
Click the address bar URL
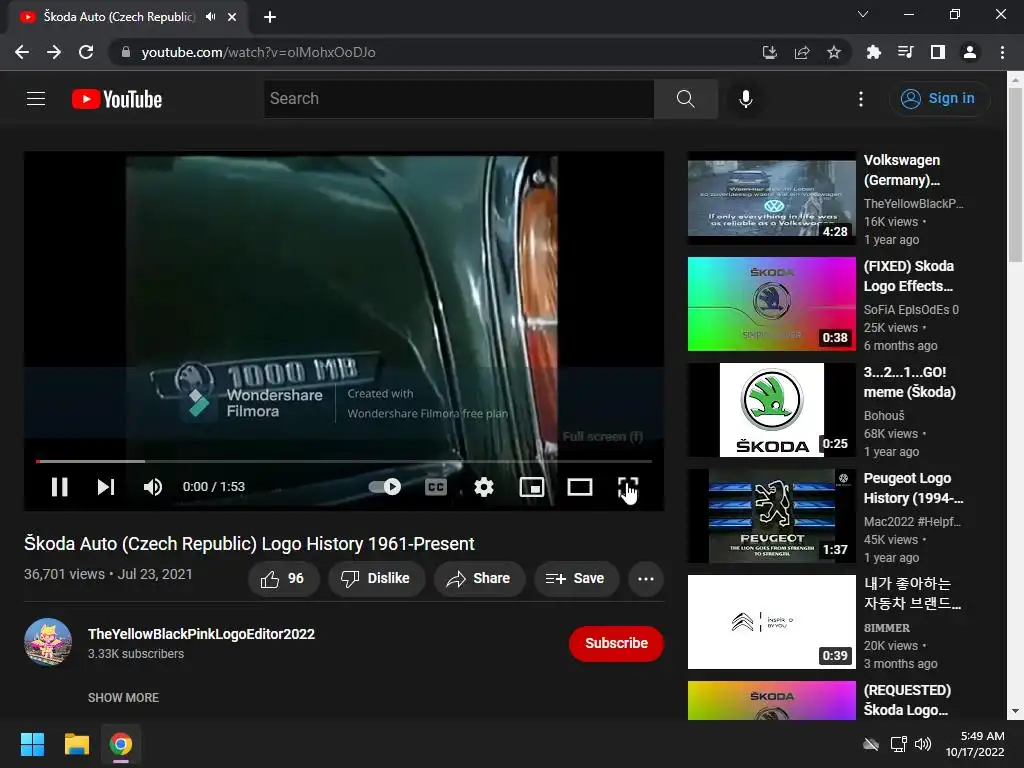[x=258, y=52]
